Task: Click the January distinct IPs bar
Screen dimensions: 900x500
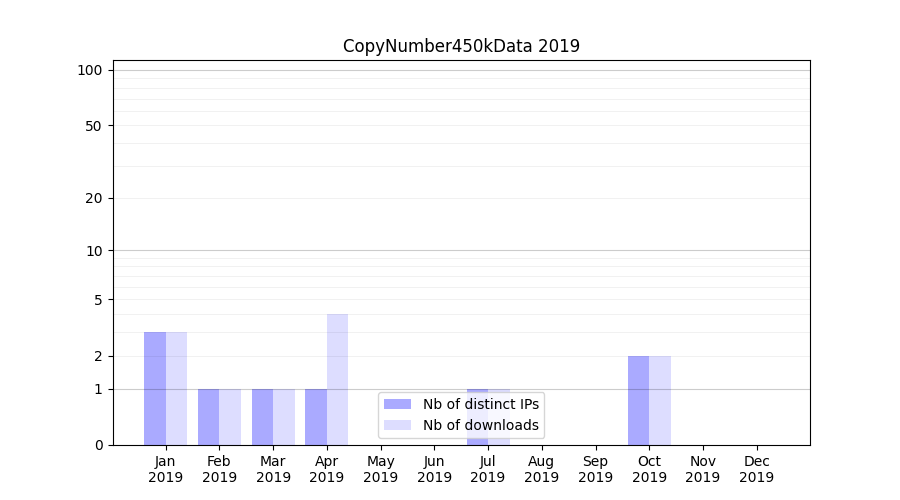Action: [155, 388]
